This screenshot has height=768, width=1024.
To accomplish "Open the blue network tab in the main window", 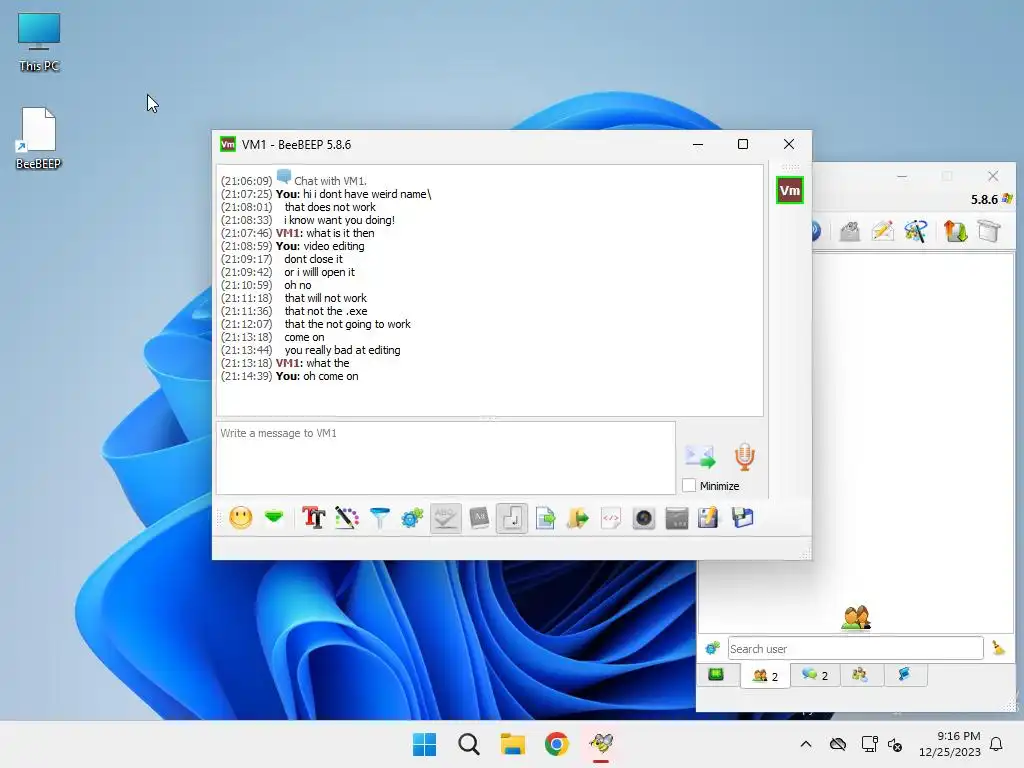I will [904, 675].
